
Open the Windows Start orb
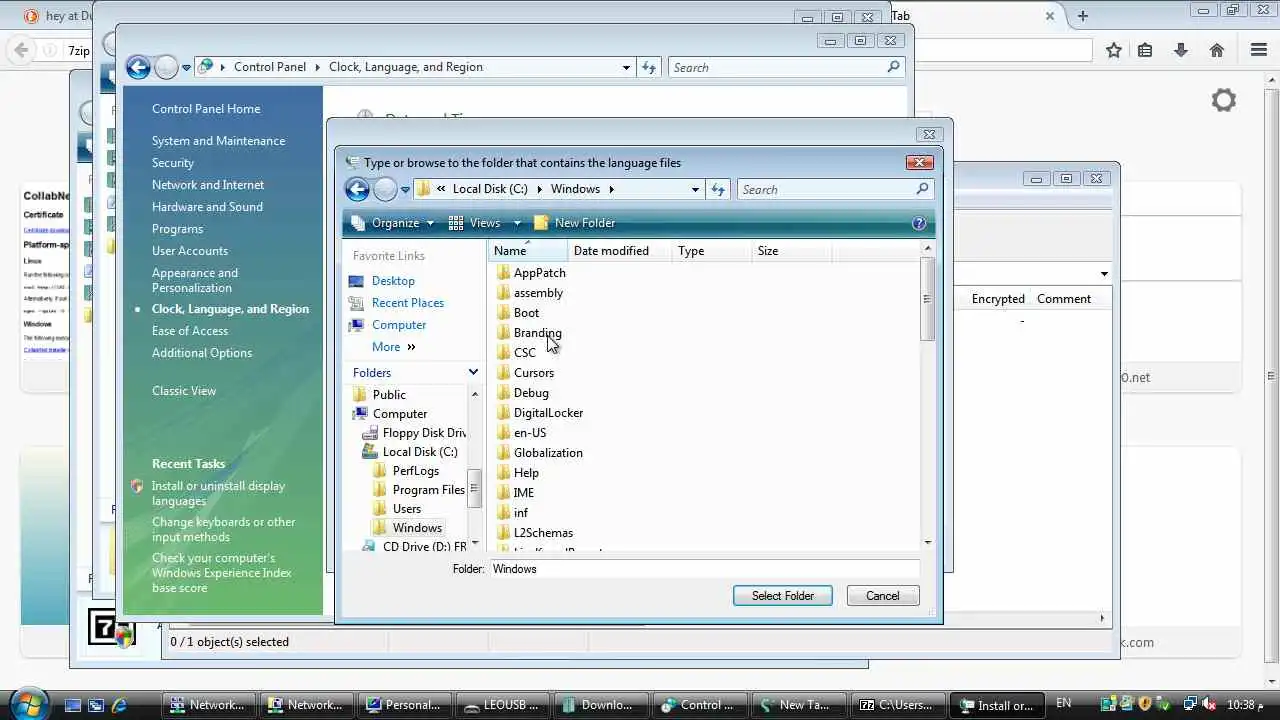[27, 703]
